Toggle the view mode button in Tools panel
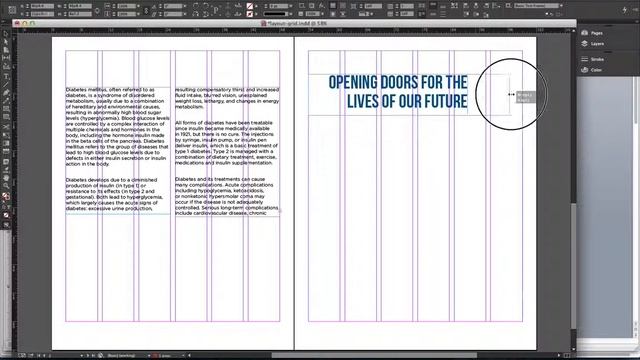This screenshot has width=640, height=360. point(6,225)
